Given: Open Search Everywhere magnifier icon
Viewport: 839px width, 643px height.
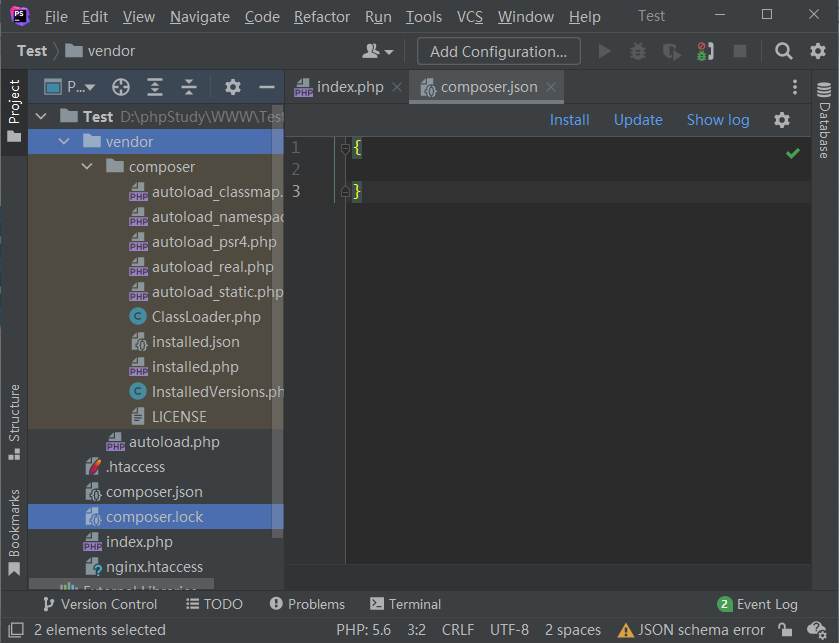Looking at the screenshot, I should coord(783,51).
